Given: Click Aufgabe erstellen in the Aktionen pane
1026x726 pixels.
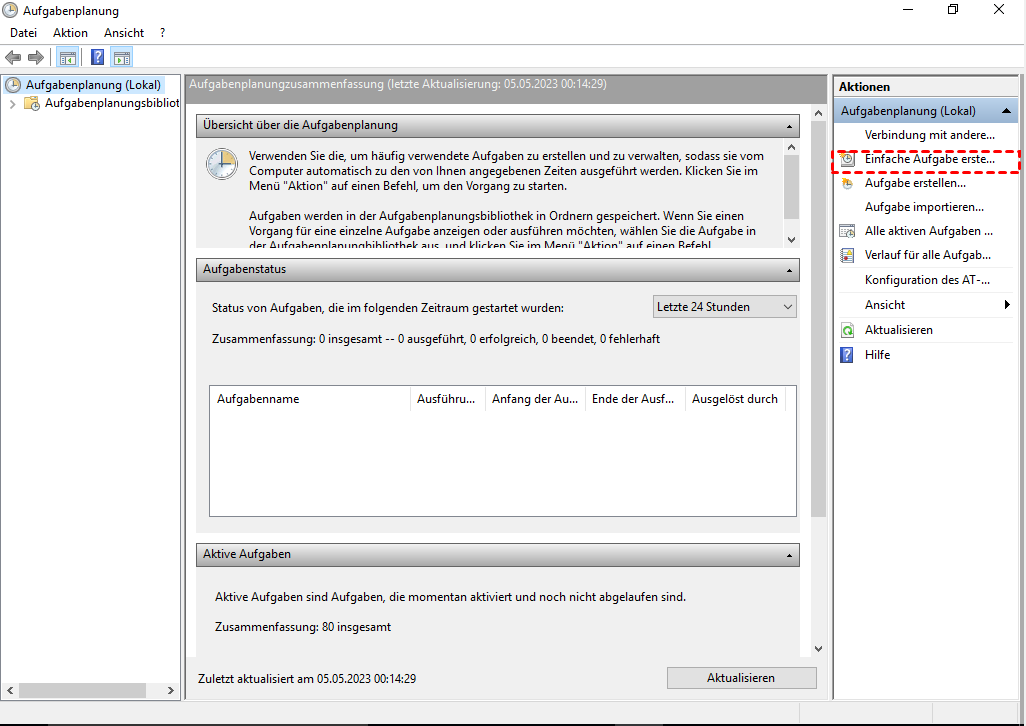Looking at the screenshot, I should pyautogui.click(x=914, y=184).
